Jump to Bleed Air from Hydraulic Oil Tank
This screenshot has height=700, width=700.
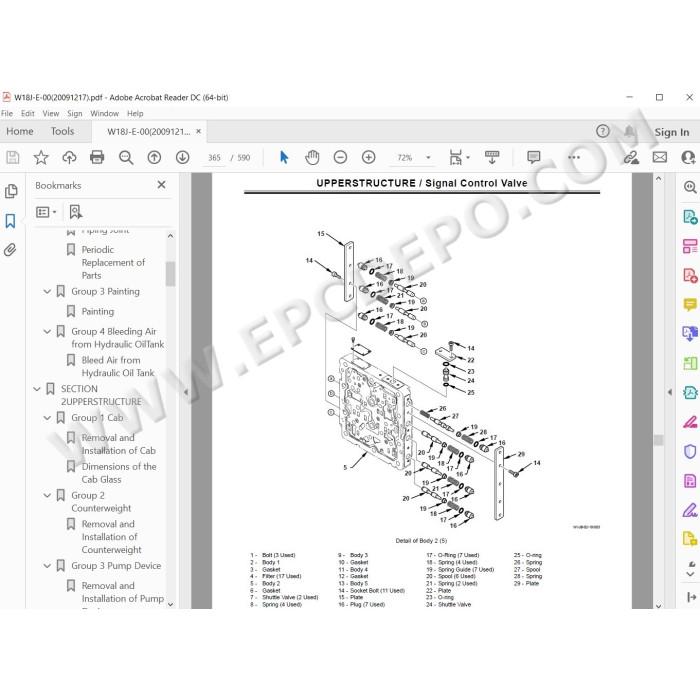click(x=117, y=367)
